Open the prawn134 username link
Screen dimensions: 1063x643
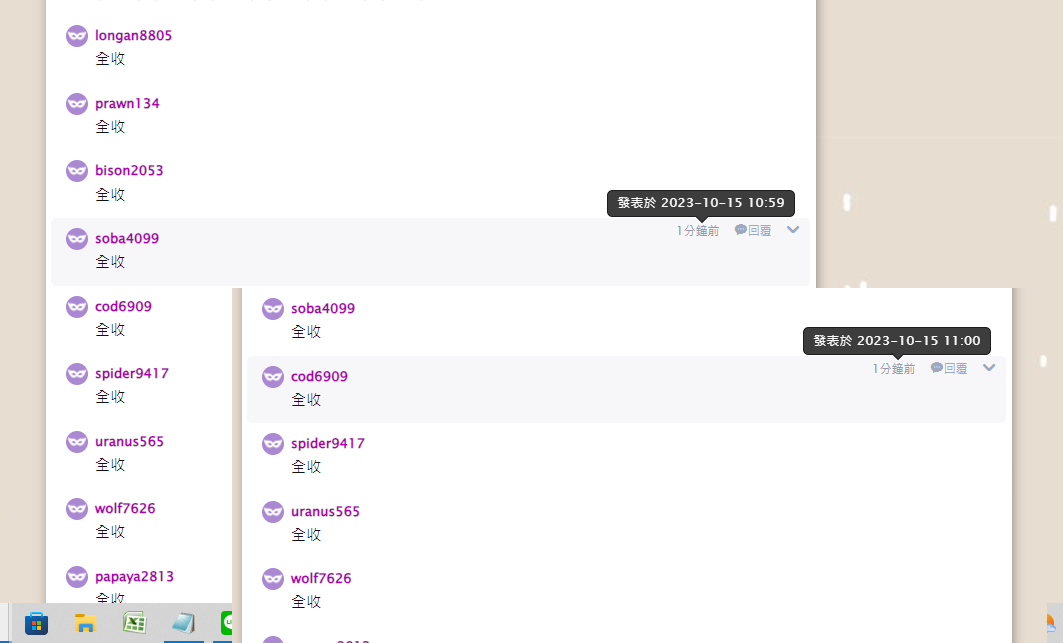[127, 103]
